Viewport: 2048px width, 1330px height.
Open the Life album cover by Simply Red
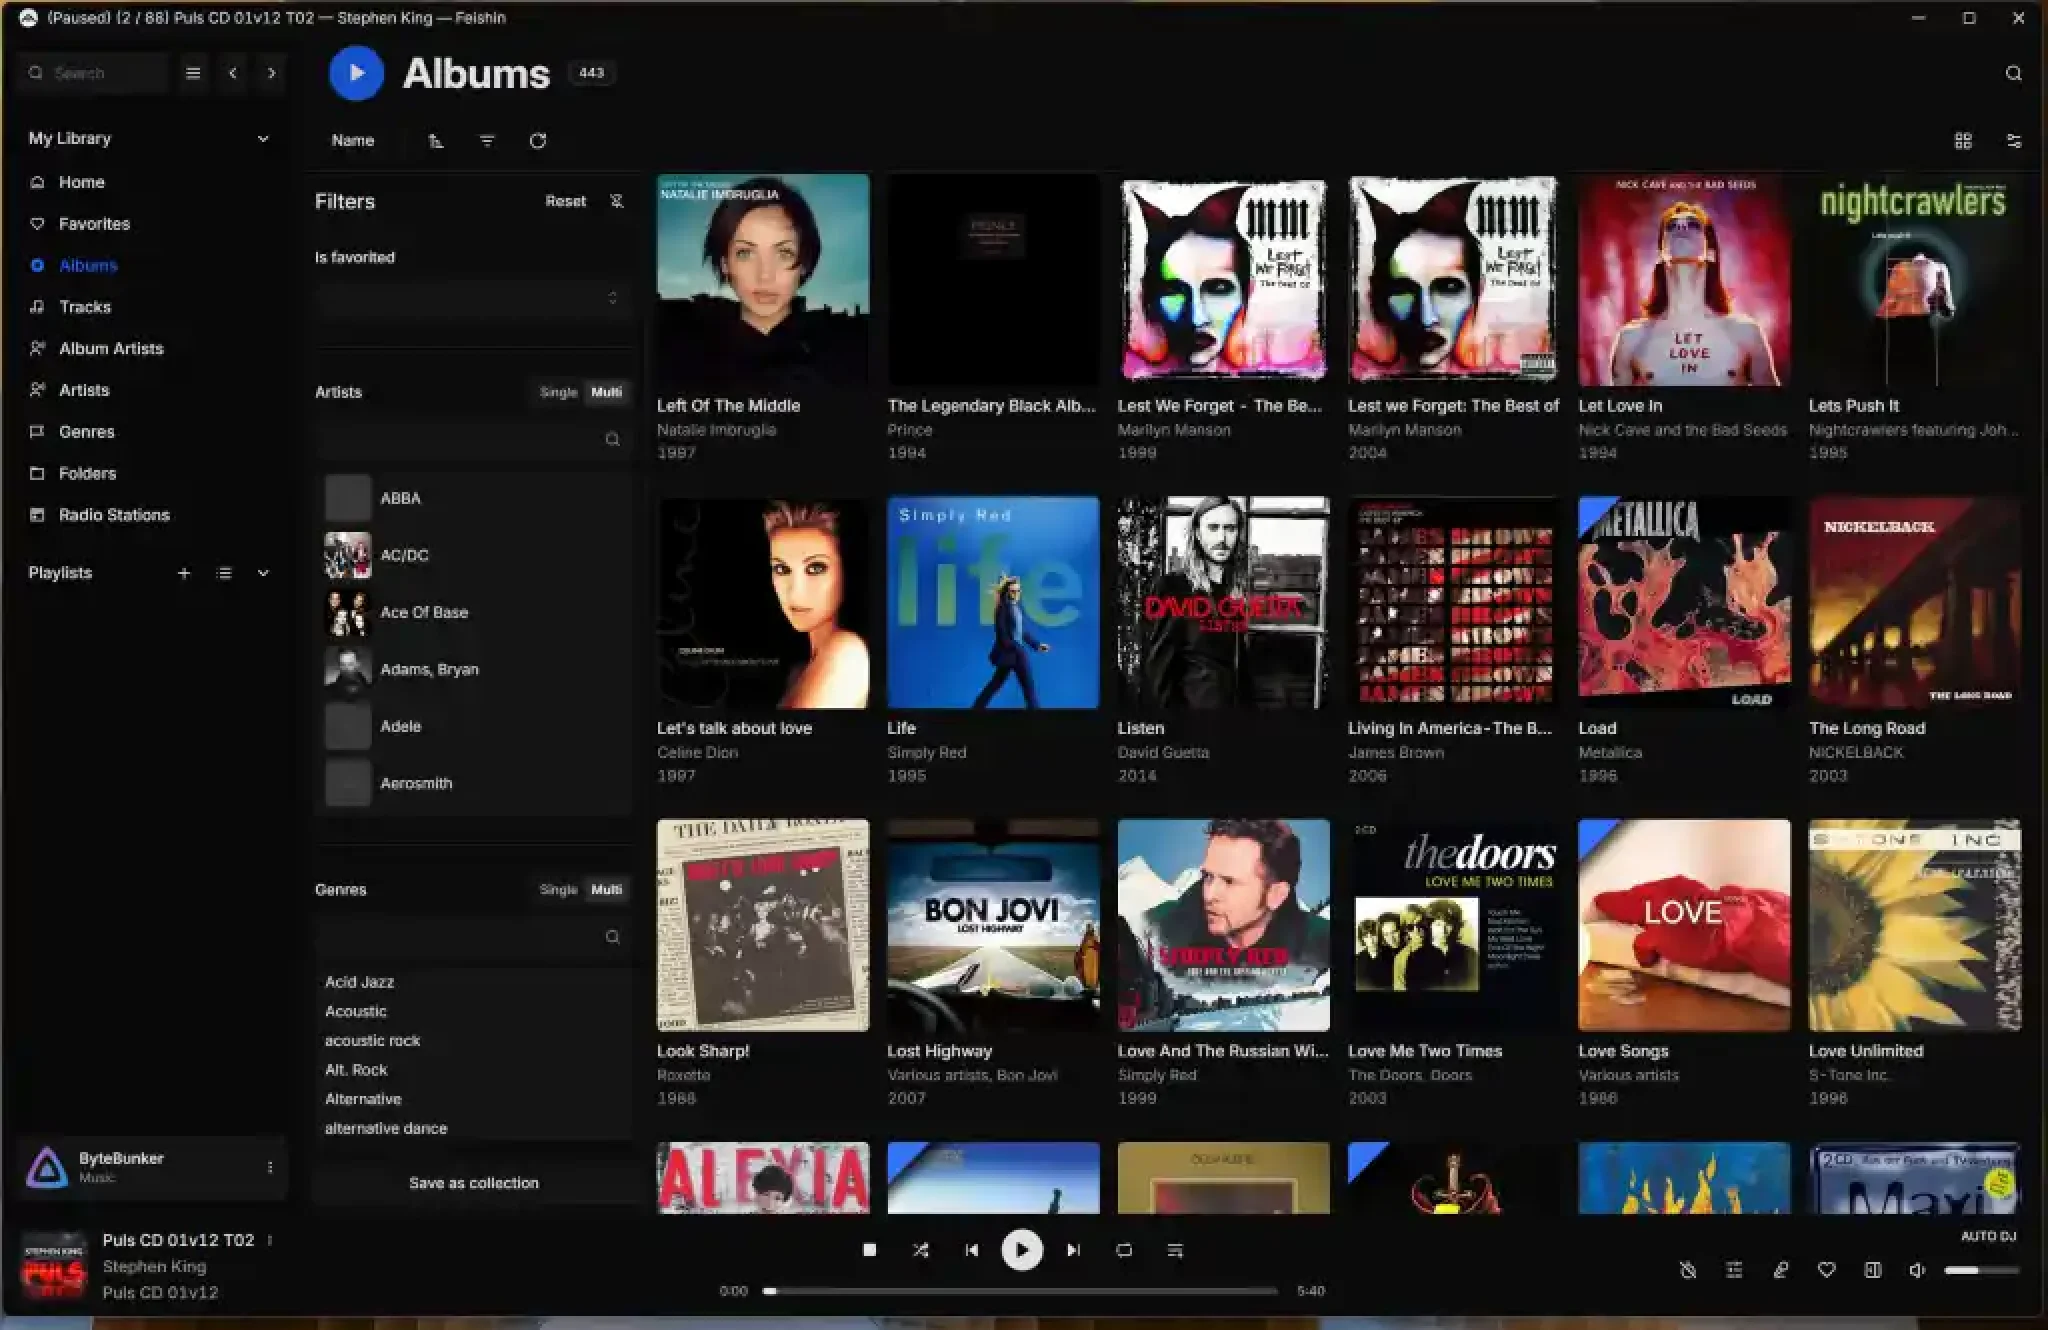pyautogui.click(x=993, y=603)
